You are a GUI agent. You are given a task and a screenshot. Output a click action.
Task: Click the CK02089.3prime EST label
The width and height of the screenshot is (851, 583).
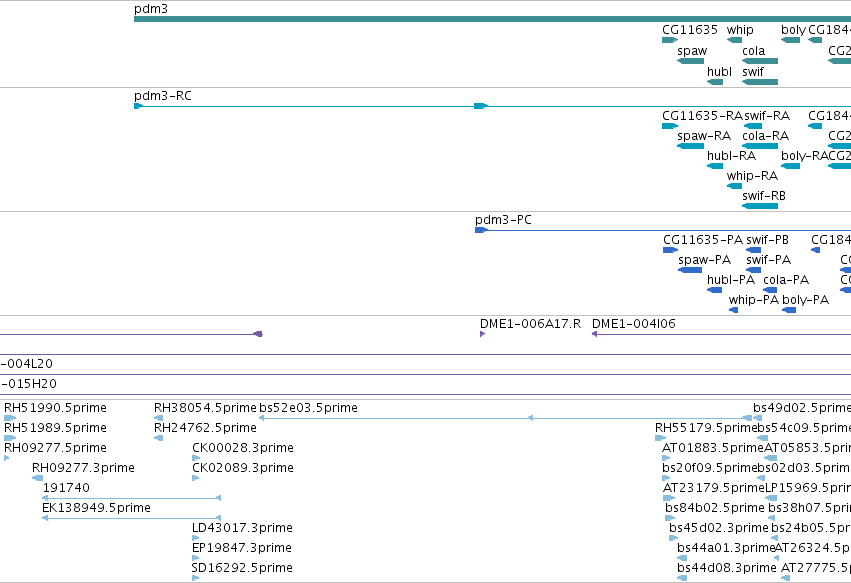[243, 468]
